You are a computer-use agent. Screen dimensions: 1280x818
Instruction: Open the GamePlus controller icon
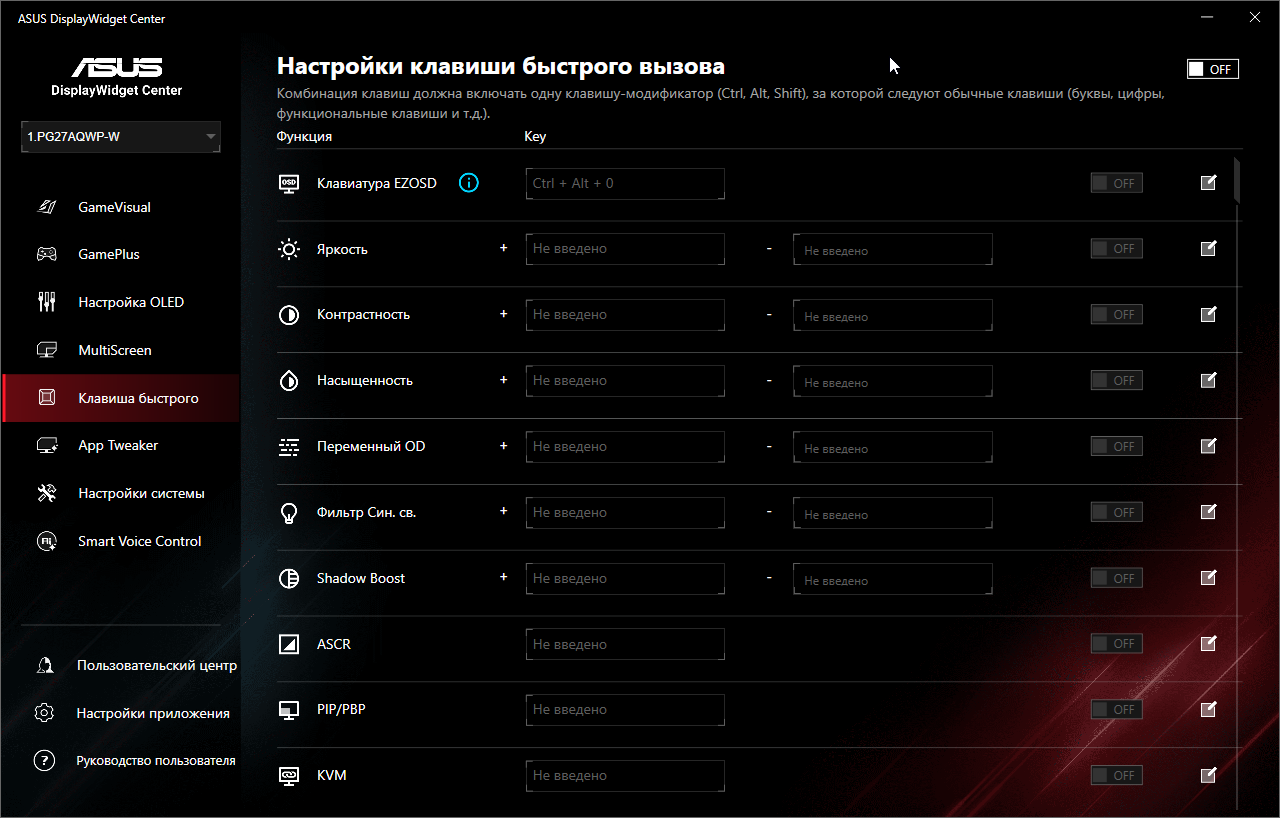point(47,254)
